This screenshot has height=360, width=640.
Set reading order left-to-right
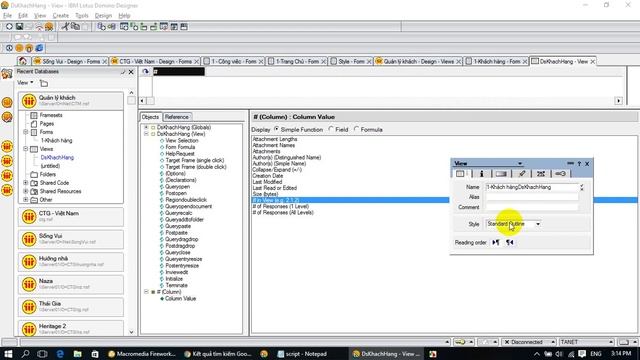point(496,242)
